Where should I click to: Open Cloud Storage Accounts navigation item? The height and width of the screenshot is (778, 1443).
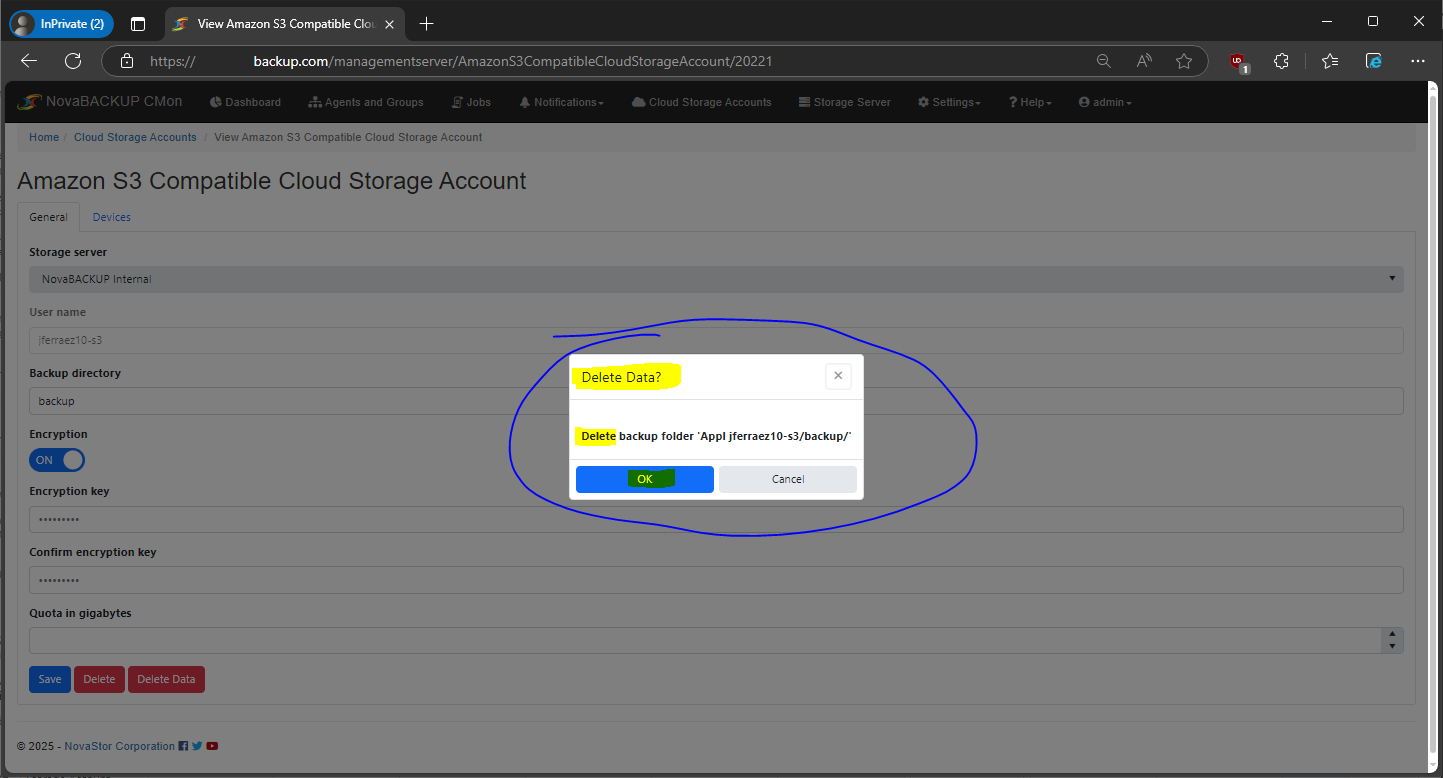click(702, 102)
